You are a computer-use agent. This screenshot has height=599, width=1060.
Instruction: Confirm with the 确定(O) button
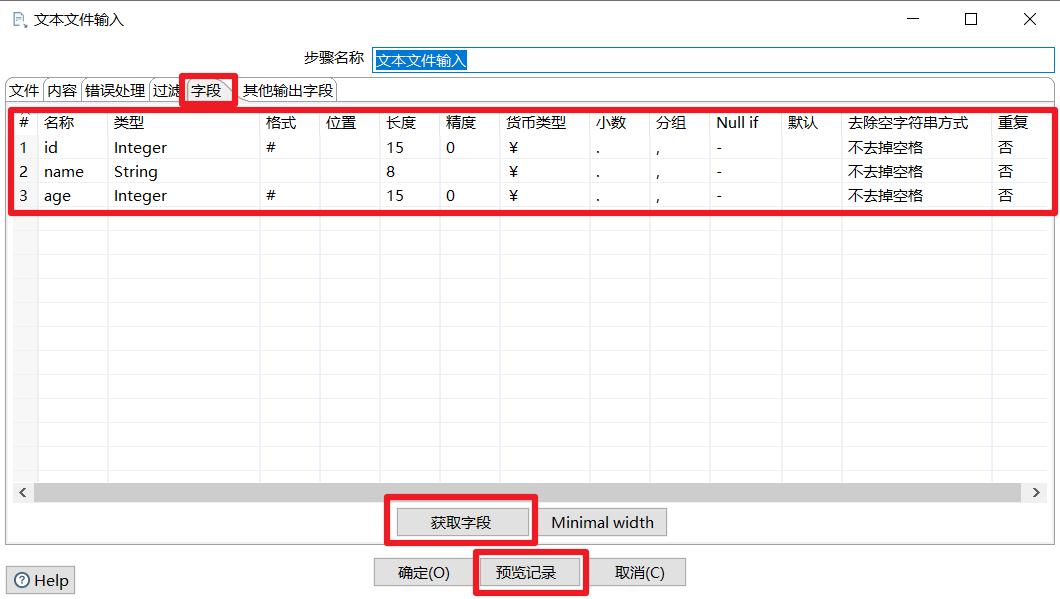pyautogui.click(x=424, y=573)
